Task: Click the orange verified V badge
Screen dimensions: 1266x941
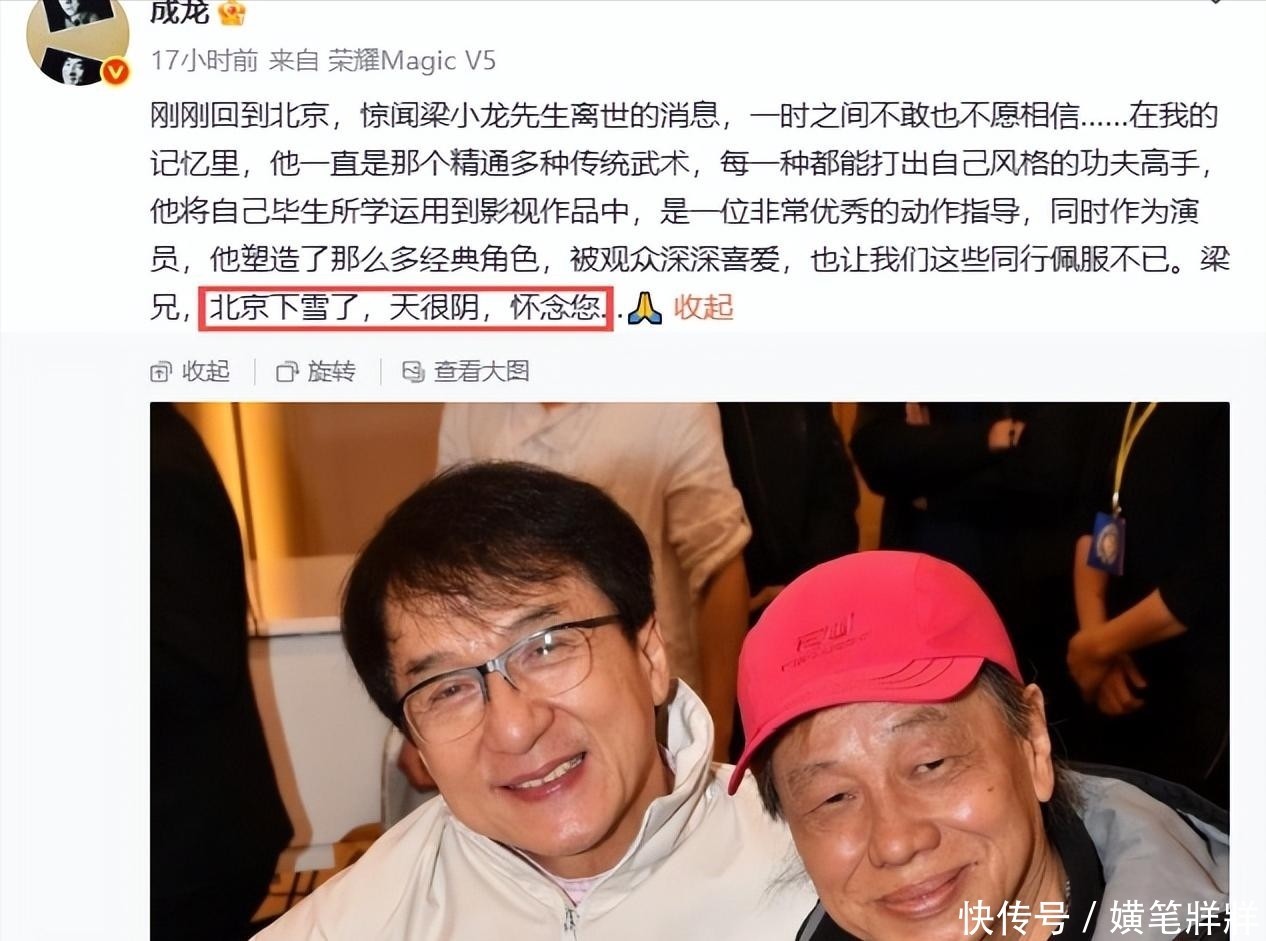Action: pos(116,72)
